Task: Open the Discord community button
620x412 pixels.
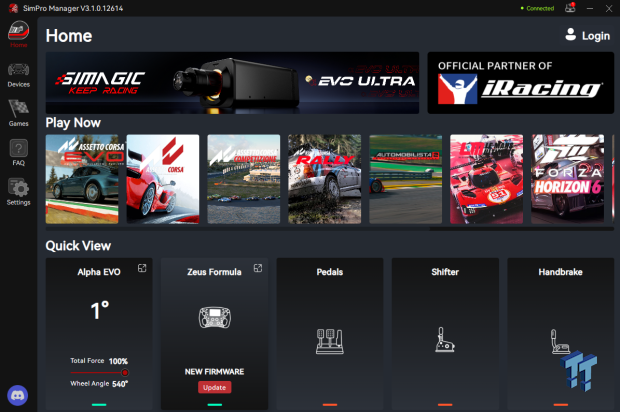Action: (x=18, y=395)
